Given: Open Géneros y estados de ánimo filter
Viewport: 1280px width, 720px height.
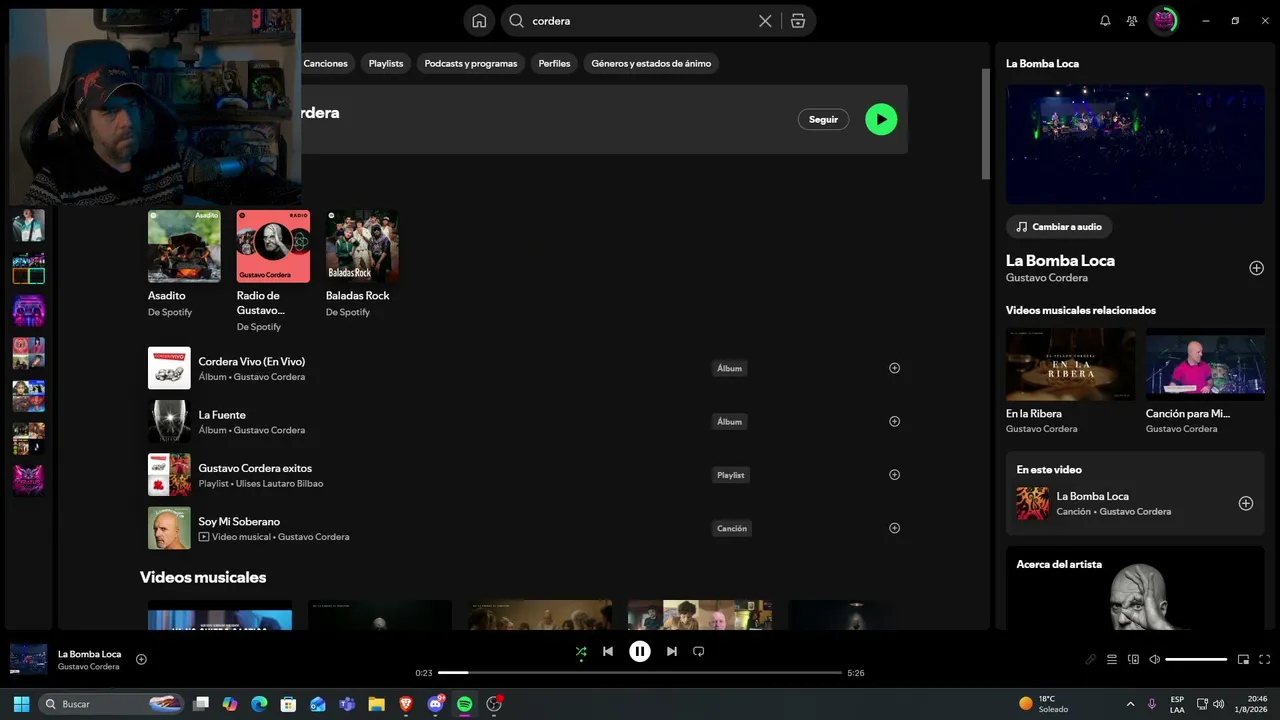Looking at the screenshot, I should point(651,63).
